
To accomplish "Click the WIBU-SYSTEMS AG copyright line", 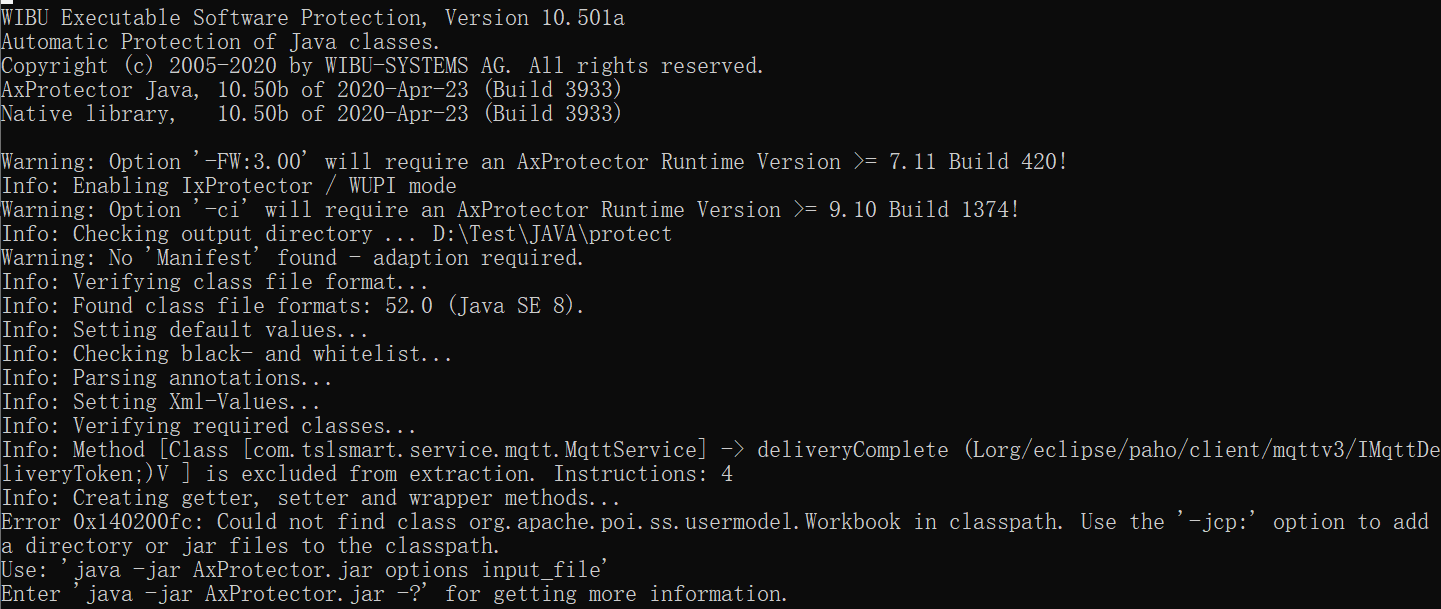I will pyautogui.click(x=382, y=66).
